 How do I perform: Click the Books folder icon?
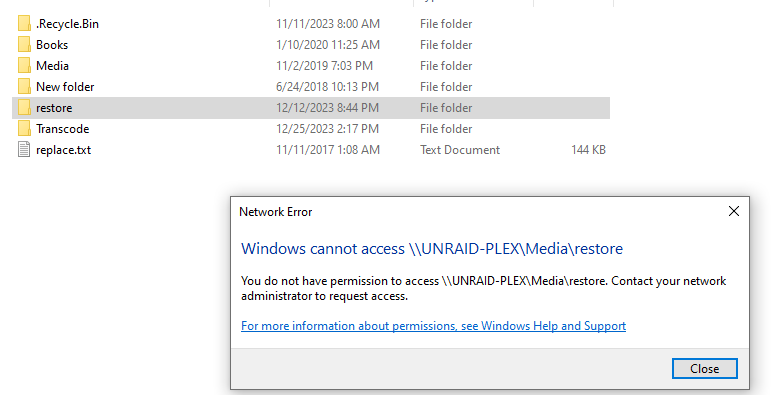[24, 44]
